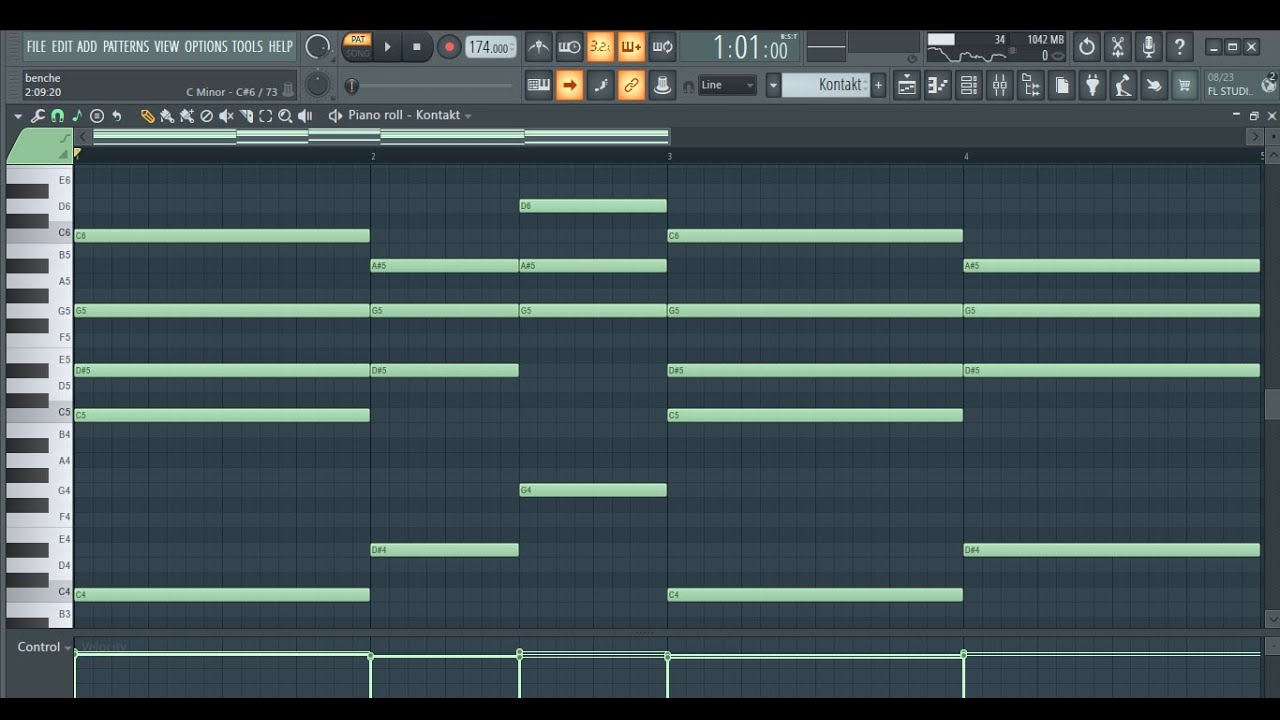The image size is (1280, 720).
Task: Open the pattern selector arrow beside Kontakt
Action: [773, 86]
